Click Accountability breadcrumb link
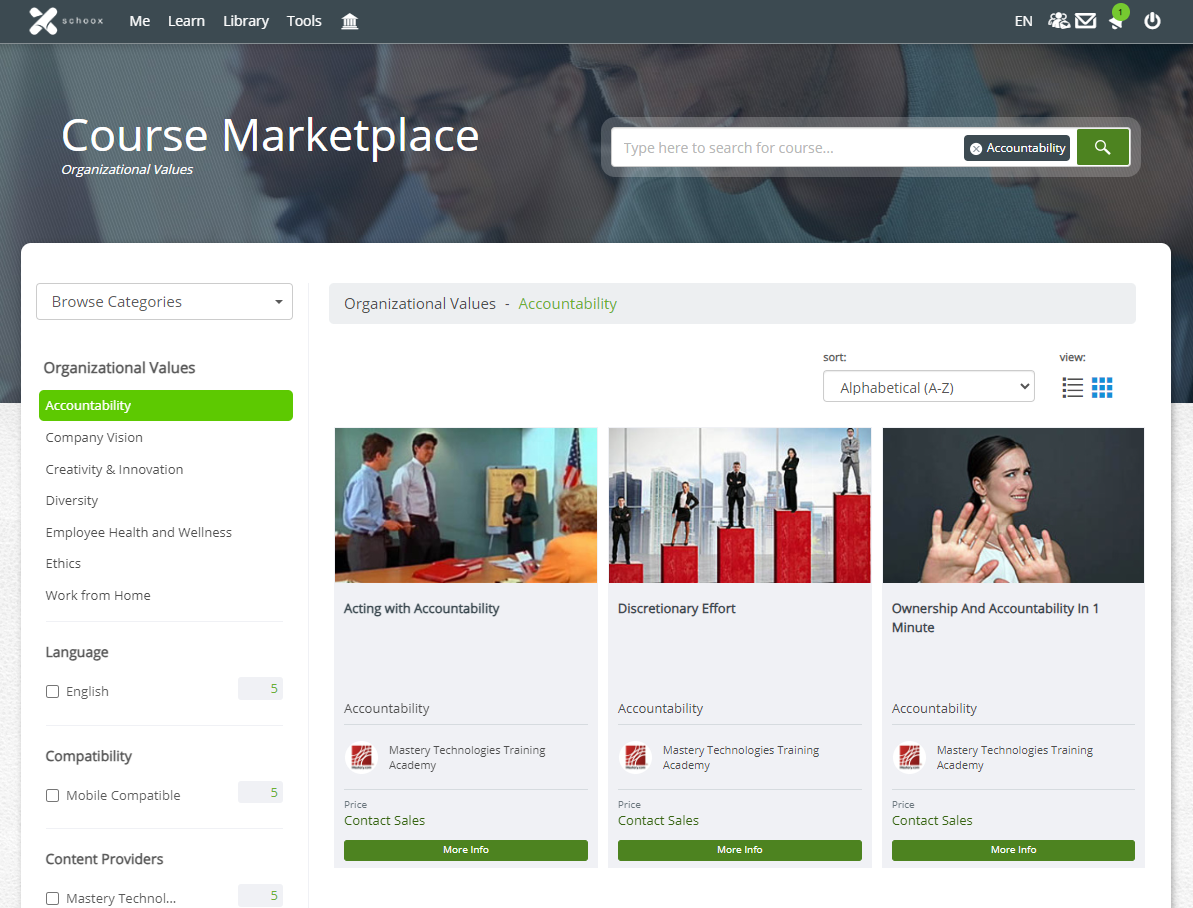The height and width of the screenshot is (908, 1193). [x=568, y=304]
